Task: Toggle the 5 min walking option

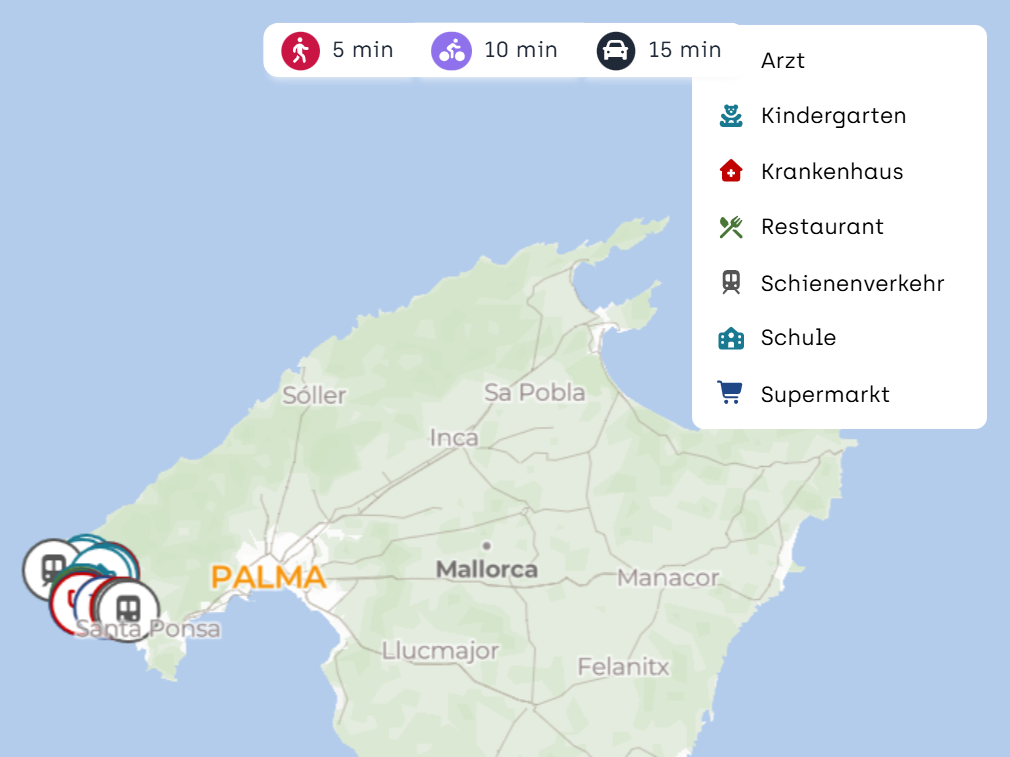Action: pyautogui.click(x=338, y=50)
